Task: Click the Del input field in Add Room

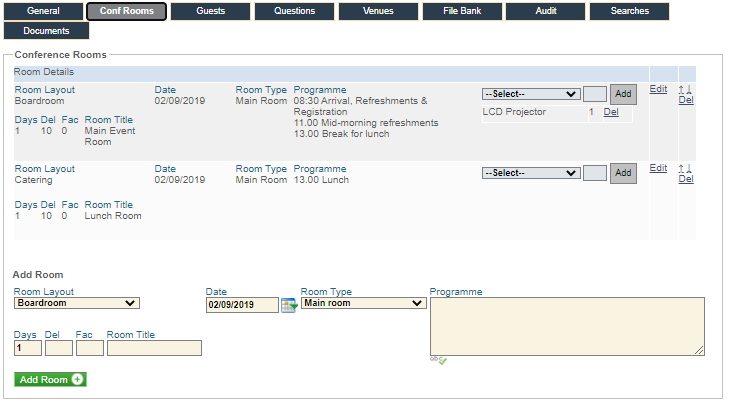Action: pos(59,348)
